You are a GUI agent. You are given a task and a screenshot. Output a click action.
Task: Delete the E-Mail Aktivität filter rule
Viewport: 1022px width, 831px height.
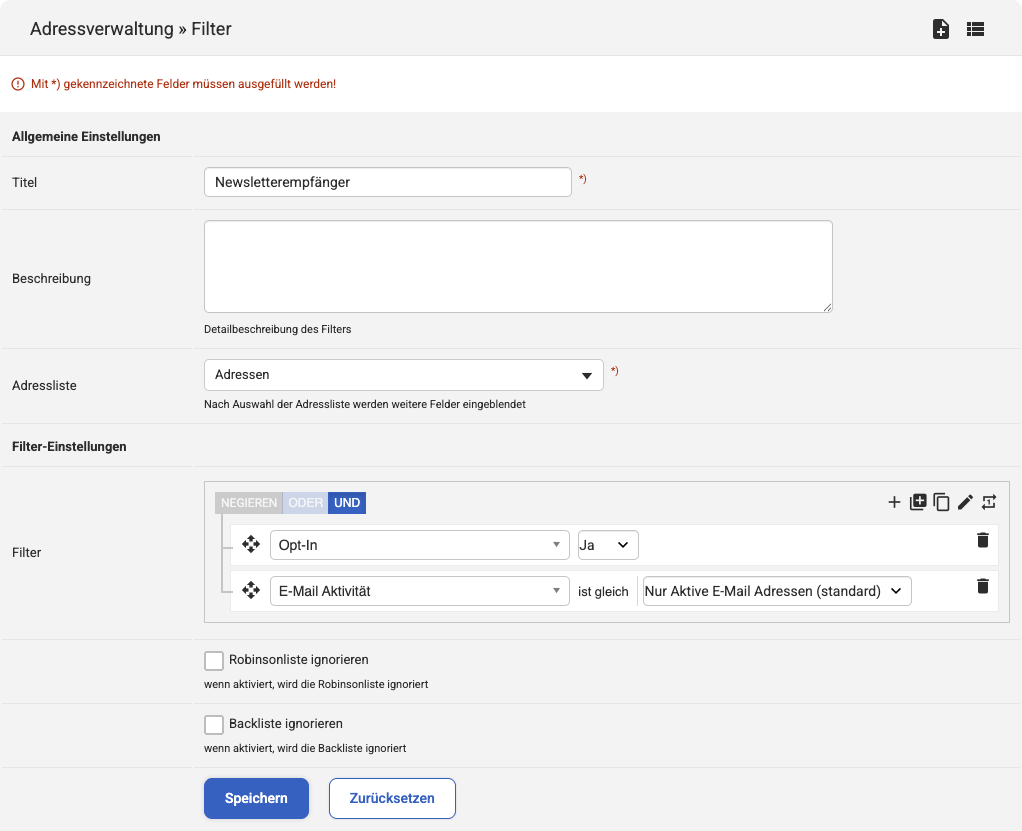point(983,587)
